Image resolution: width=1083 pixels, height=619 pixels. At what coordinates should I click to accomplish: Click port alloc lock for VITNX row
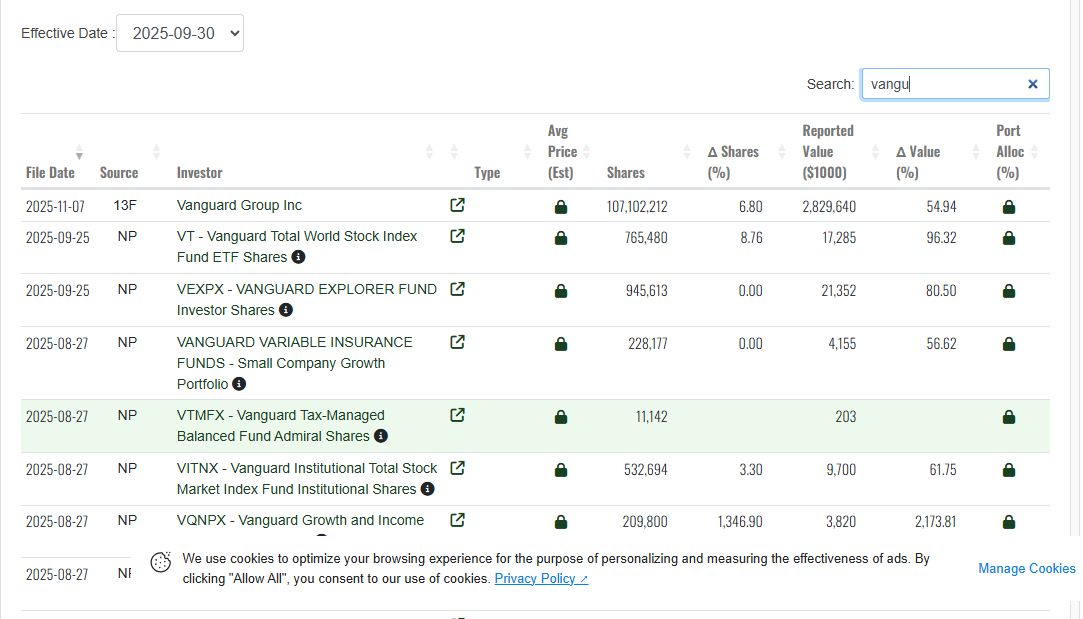(x=1008, y=470)
